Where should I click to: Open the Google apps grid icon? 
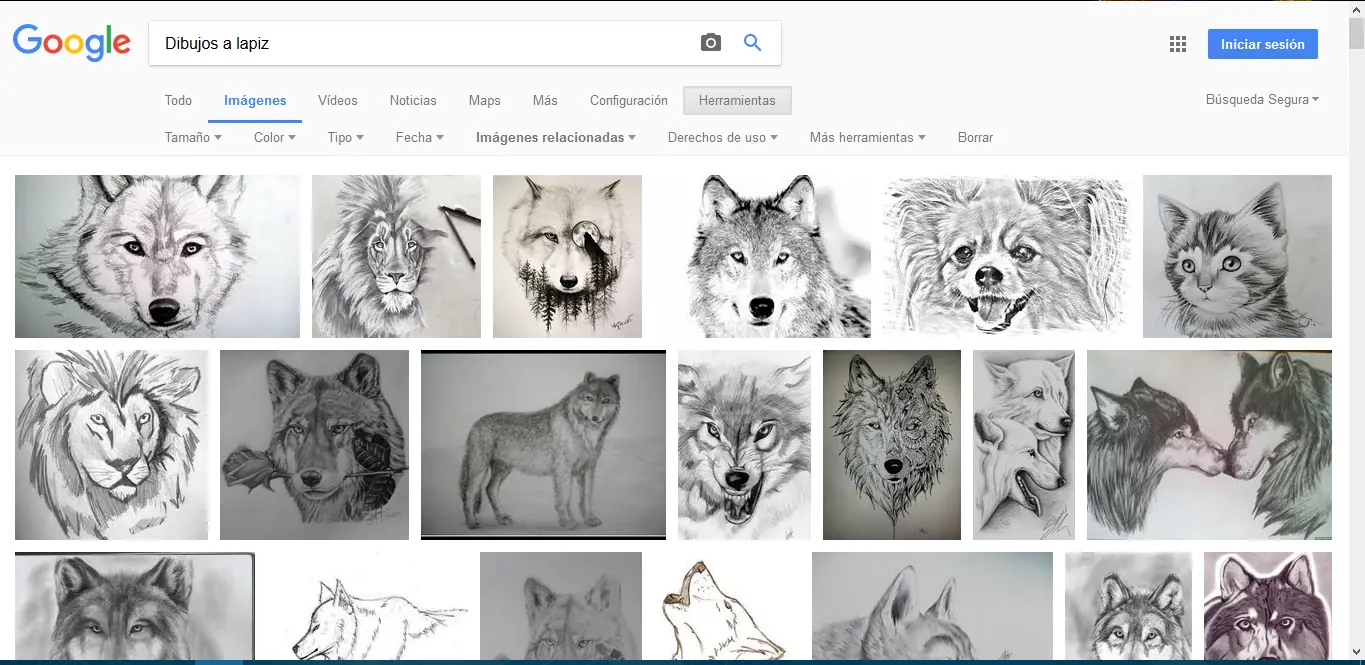click(1177, 43)
